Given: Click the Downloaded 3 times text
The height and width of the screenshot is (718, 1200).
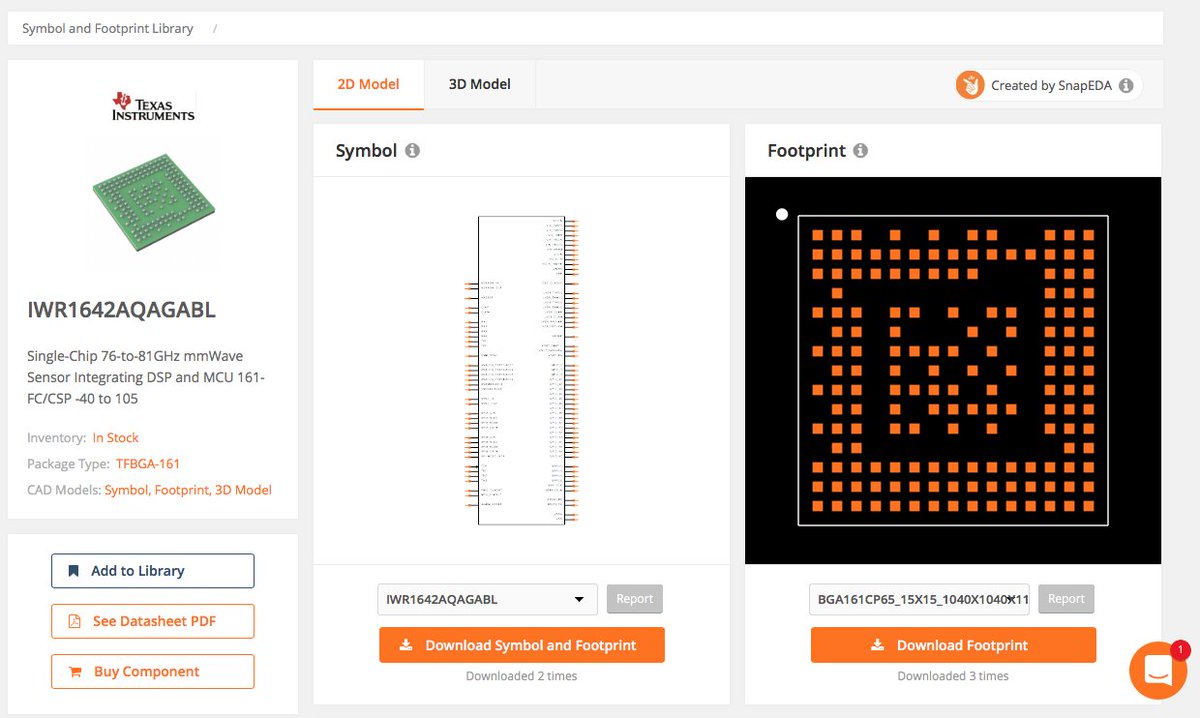Looking at the screenshot, I should [953, 676].
